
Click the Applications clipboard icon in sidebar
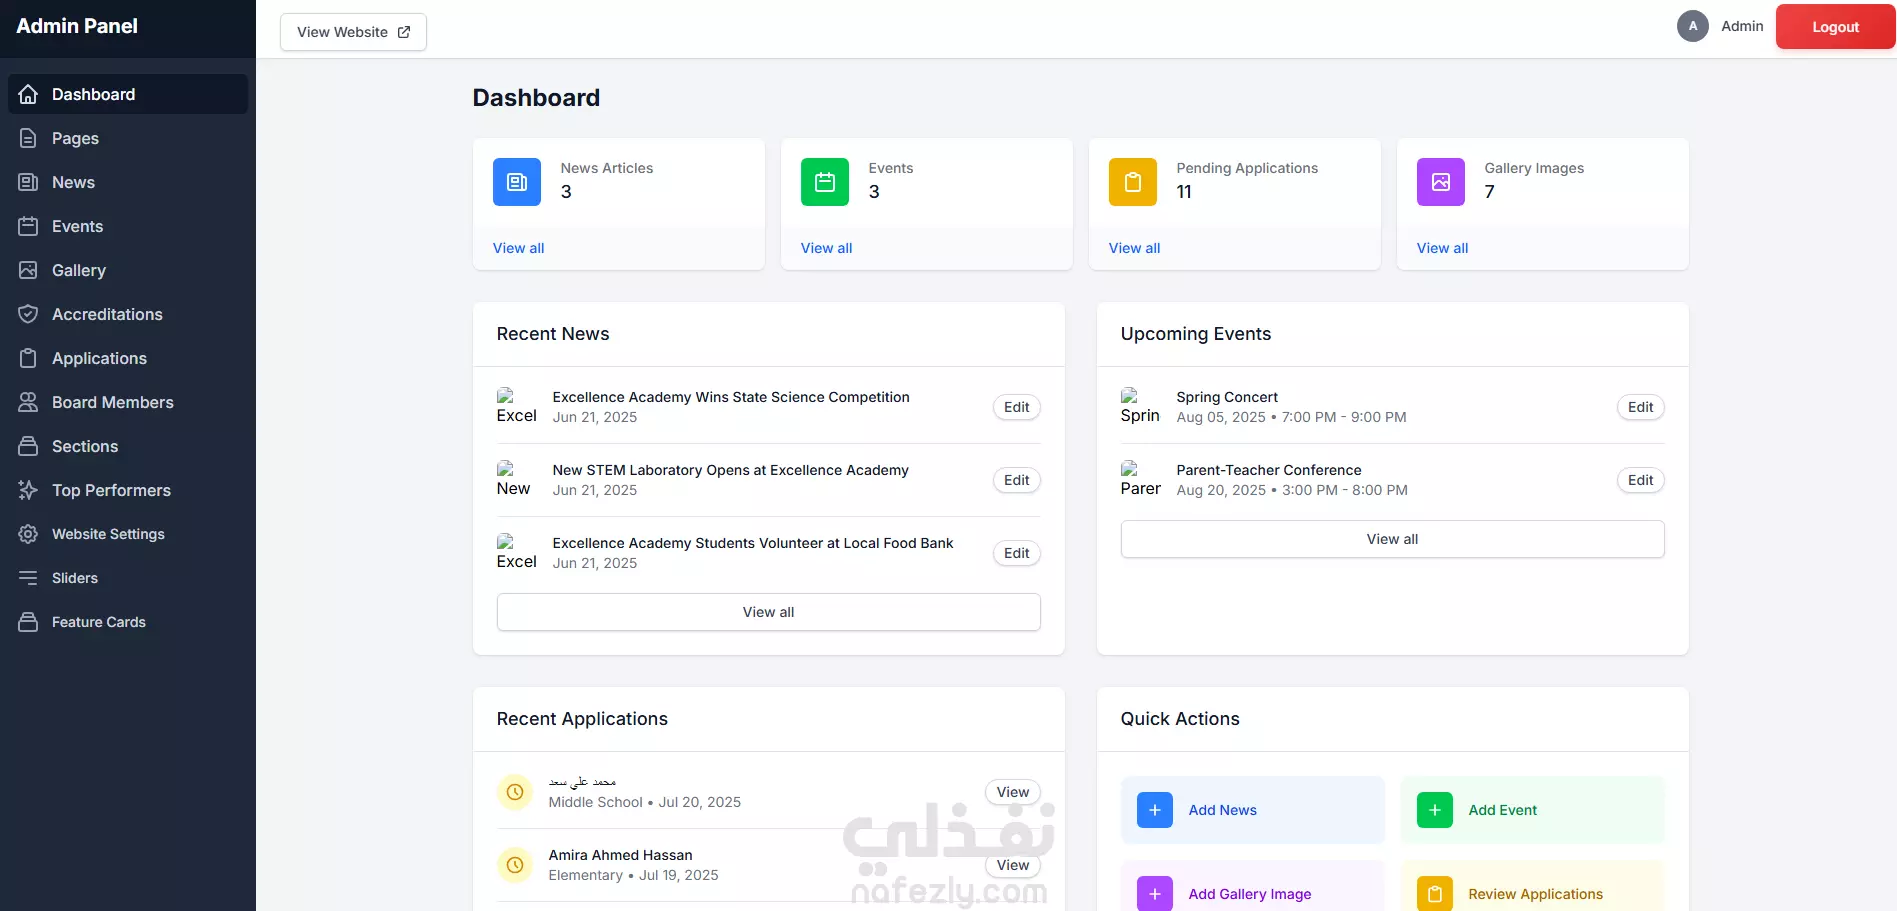[28, 358]
